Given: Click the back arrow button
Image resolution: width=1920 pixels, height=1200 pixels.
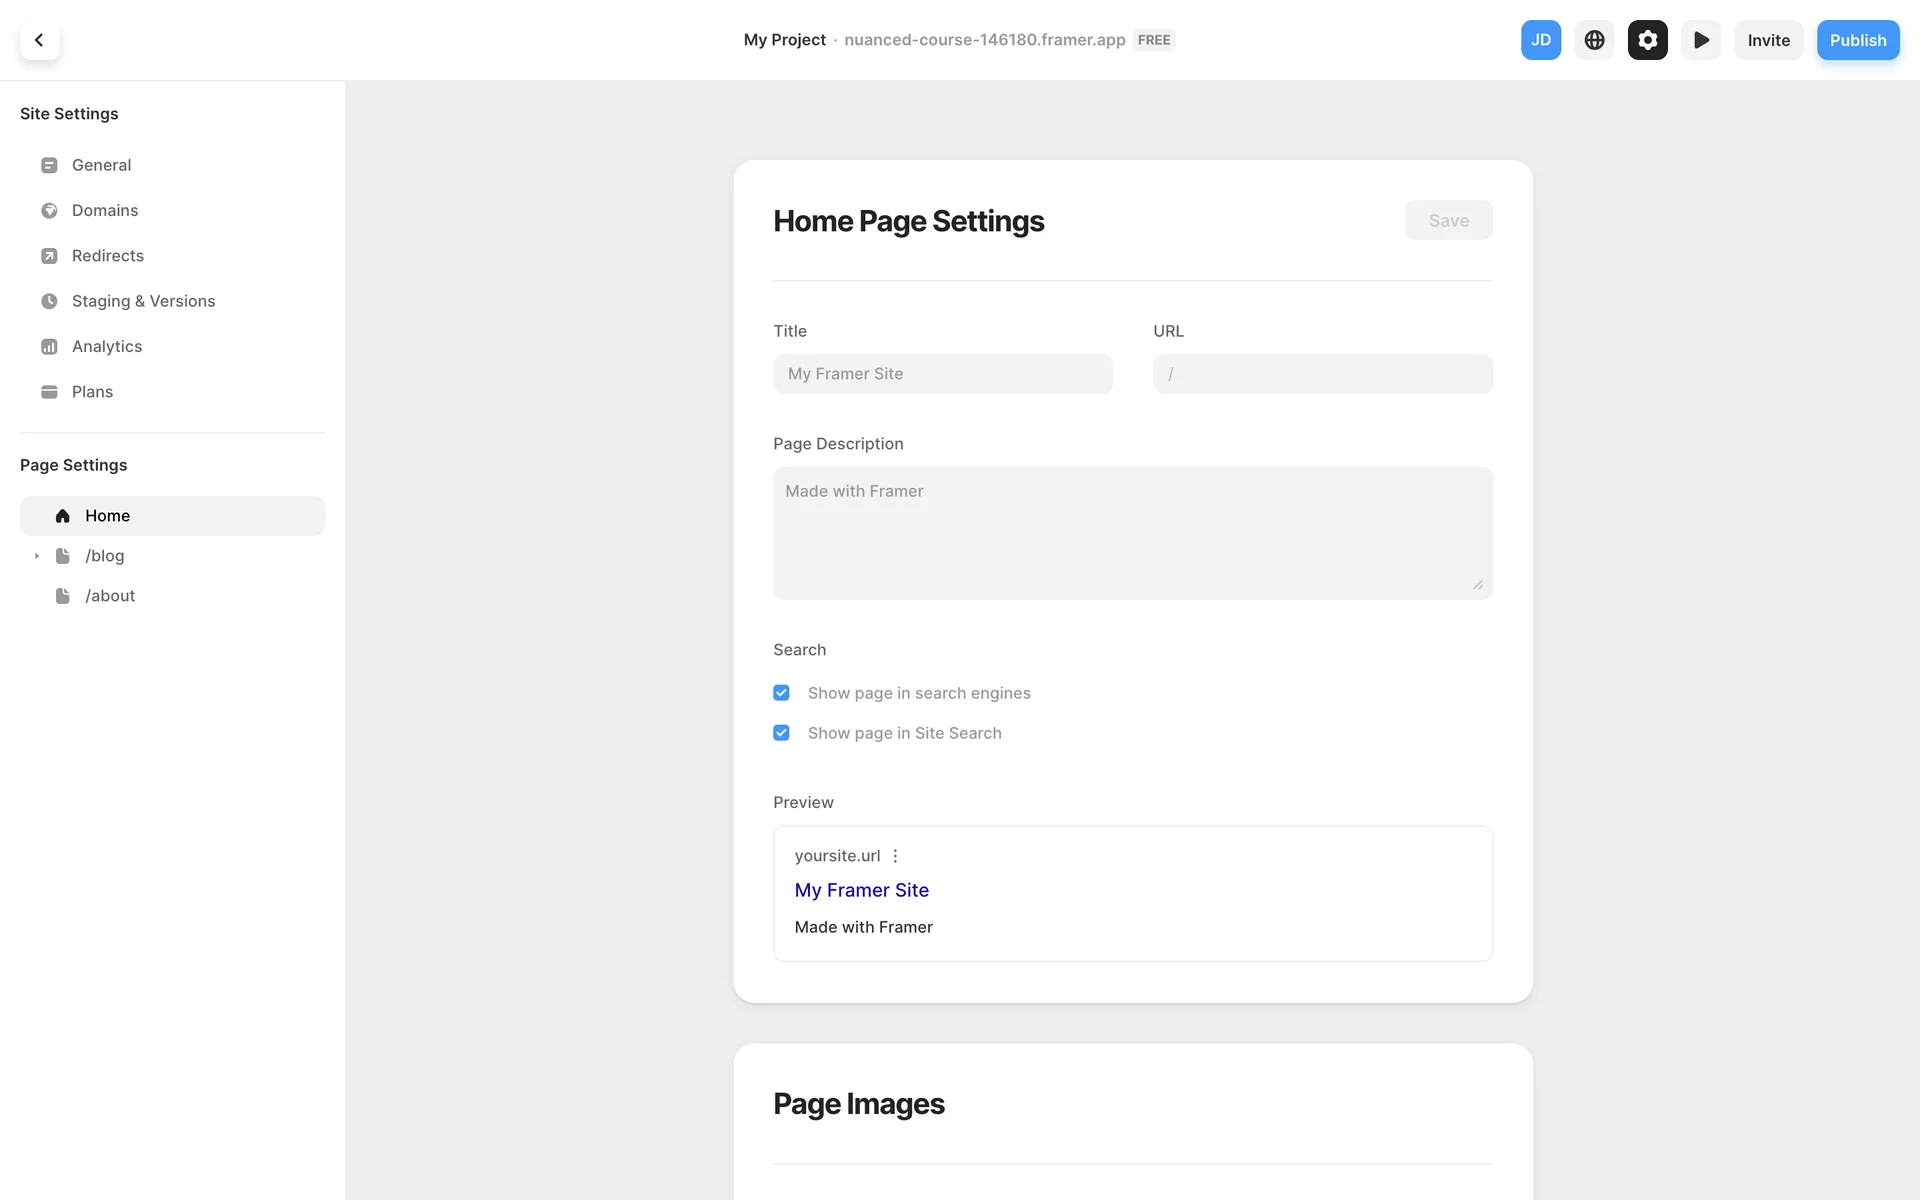Looking at the screenshot, I should tap(39, 40).
